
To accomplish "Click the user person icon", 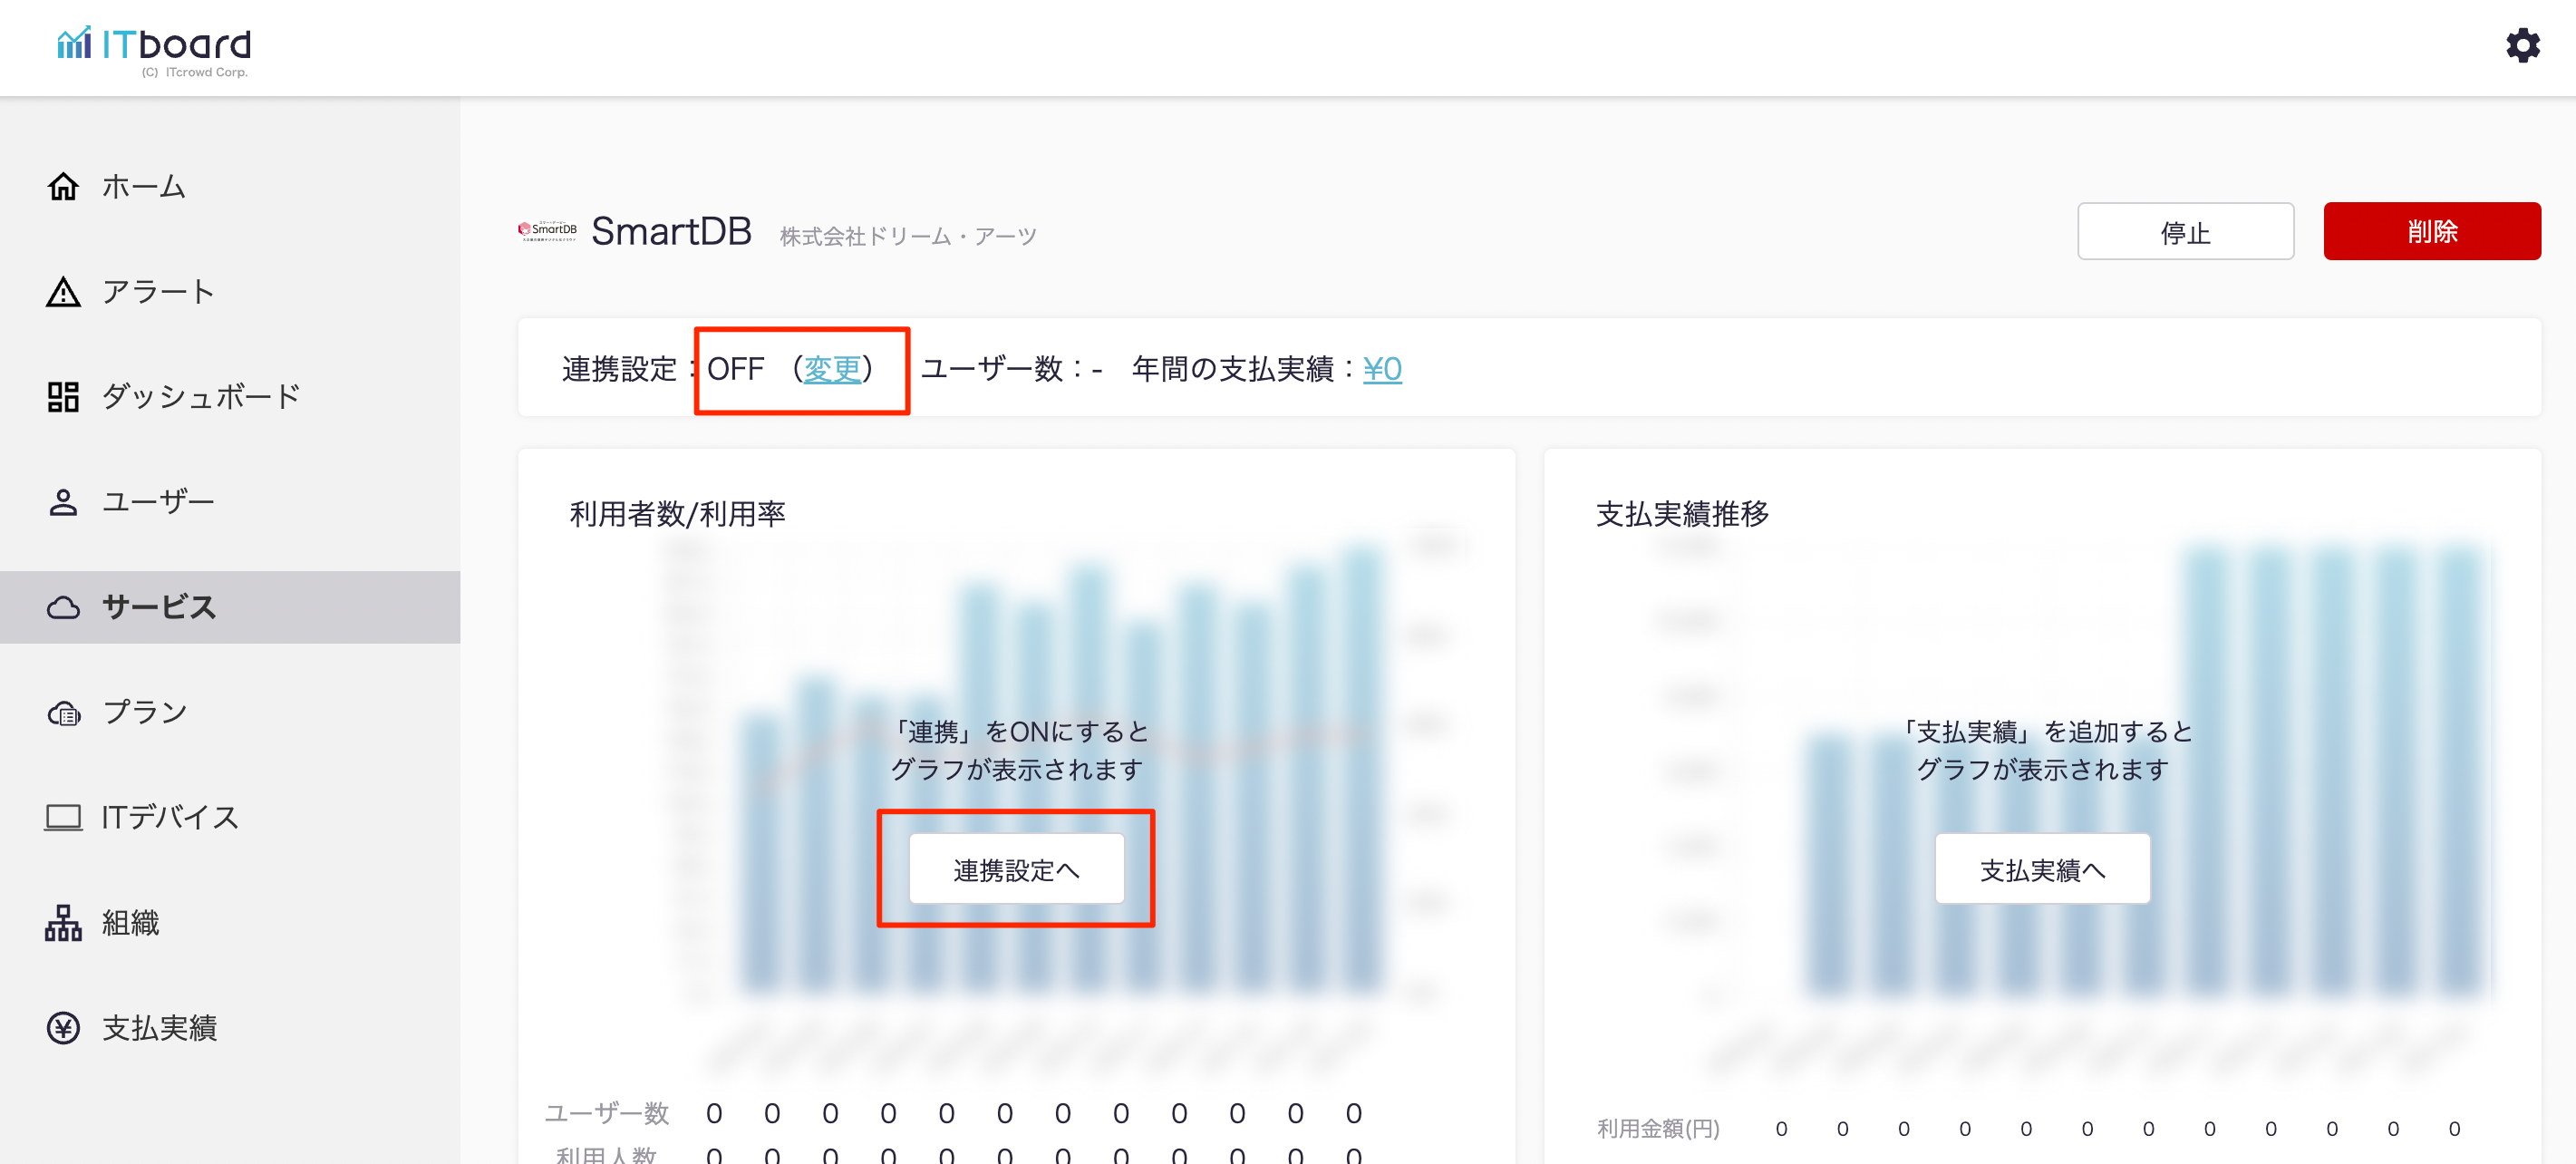I will coord(63,502).
